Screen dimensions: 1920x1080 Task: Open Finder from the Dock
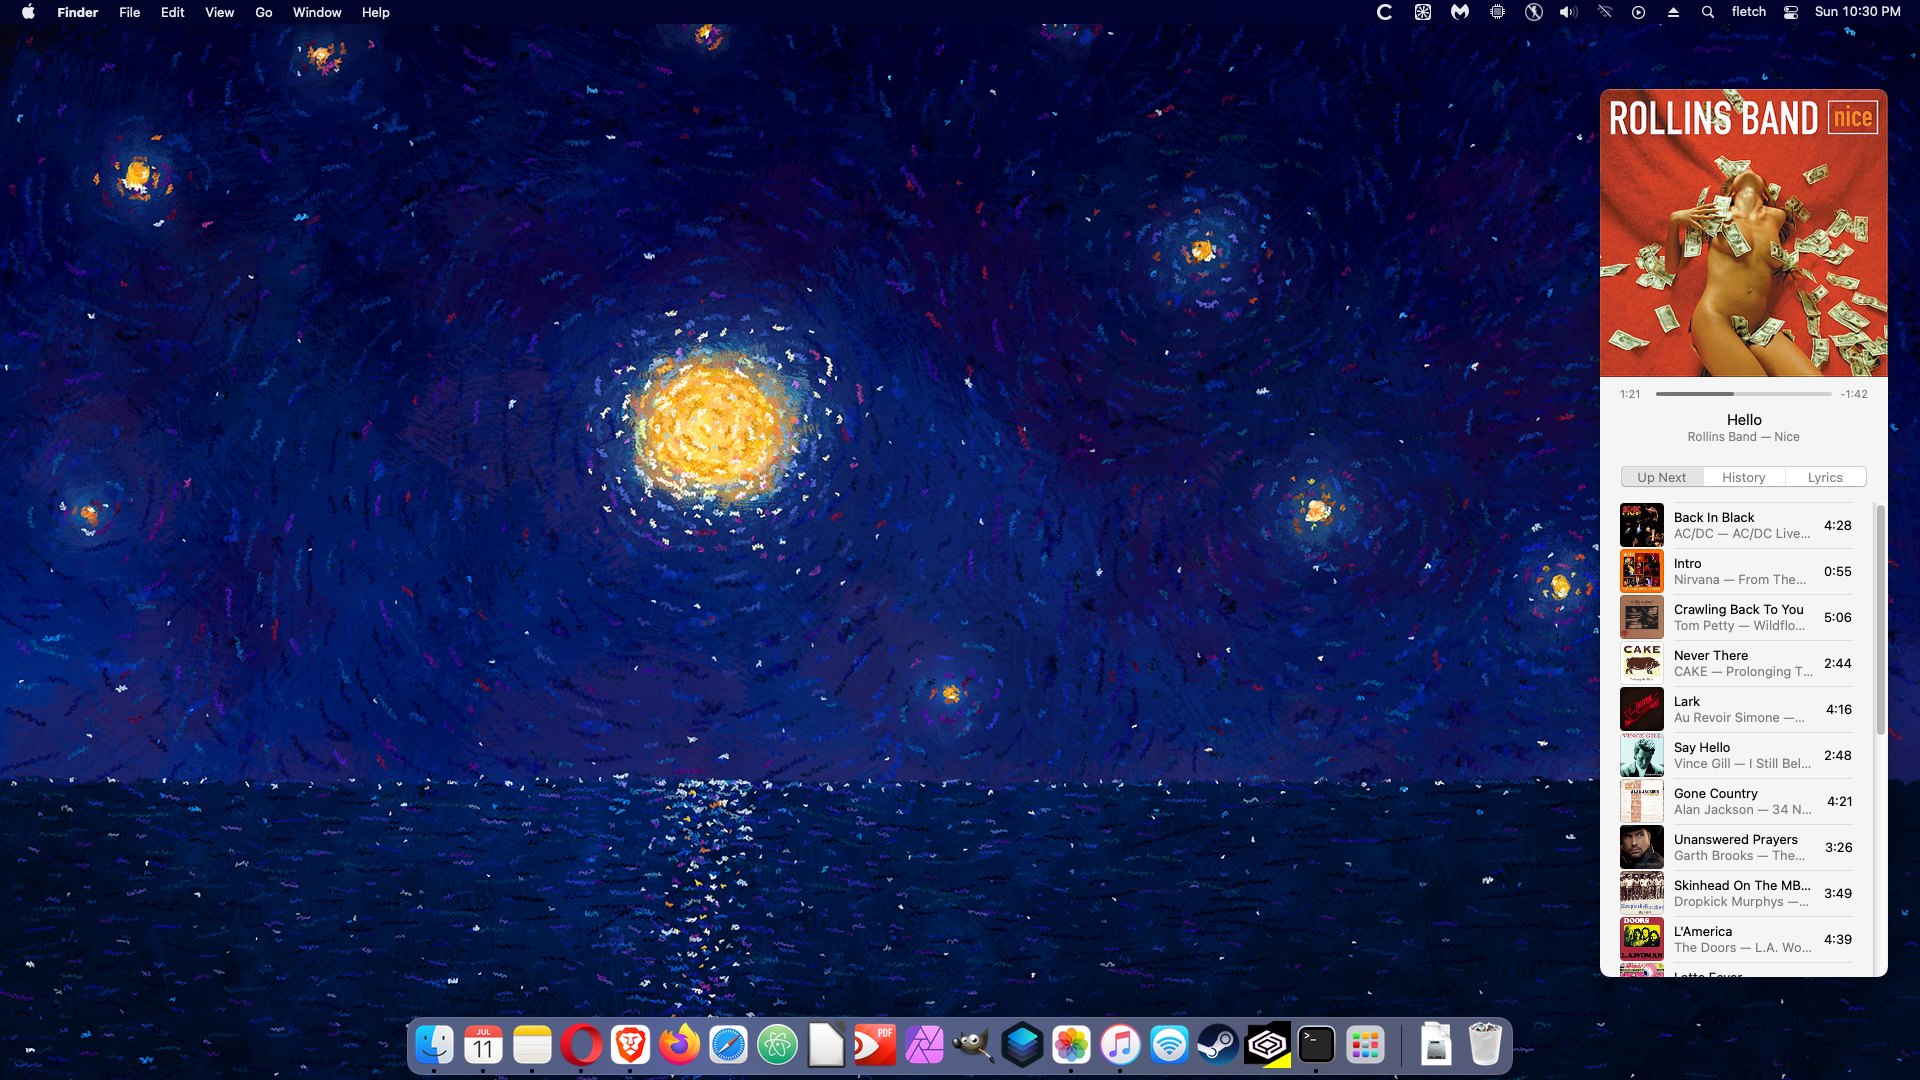pos(434,1045)
